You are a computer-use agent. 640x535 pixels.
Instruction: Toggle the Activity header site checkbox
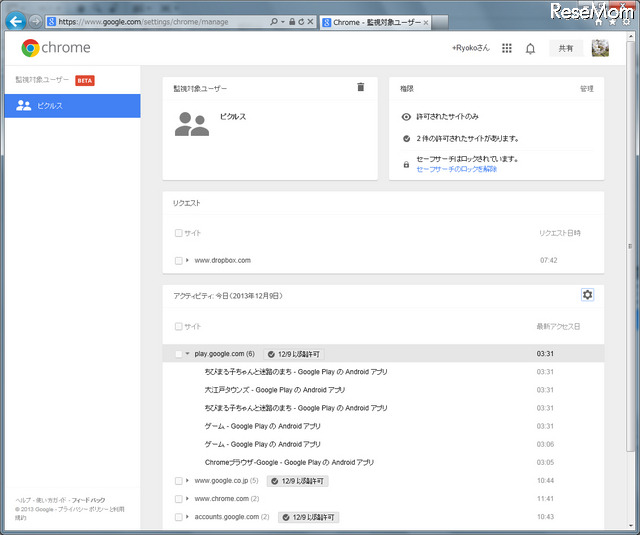(178, 326)
